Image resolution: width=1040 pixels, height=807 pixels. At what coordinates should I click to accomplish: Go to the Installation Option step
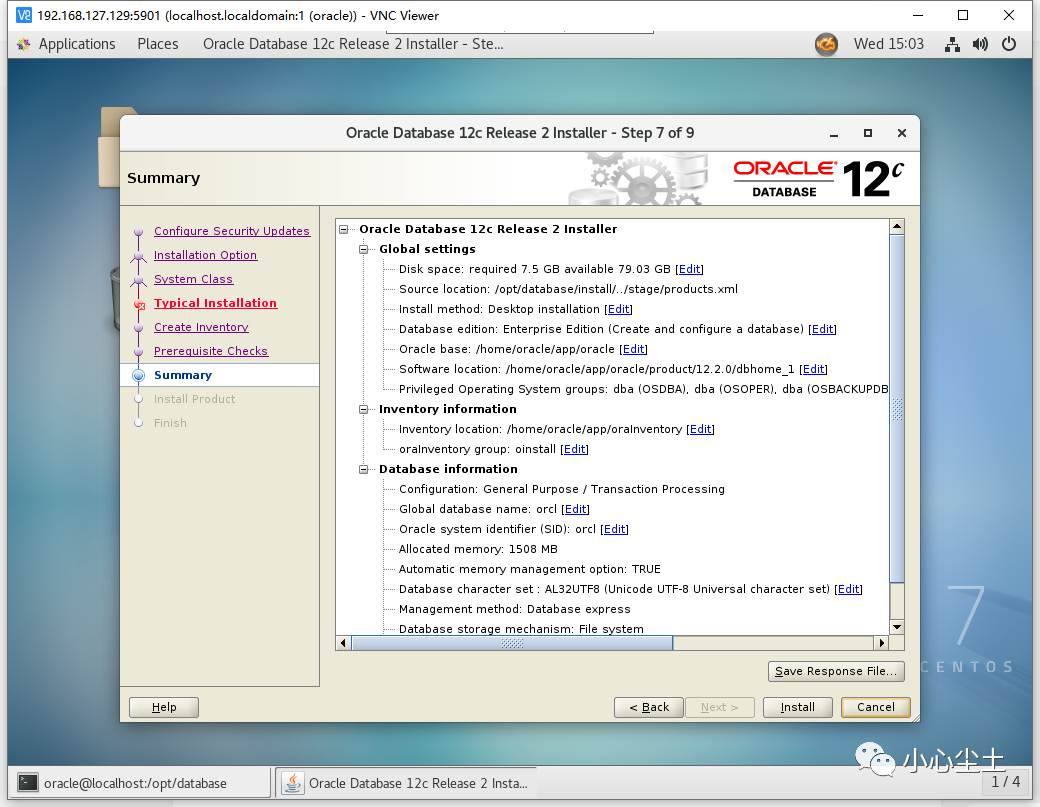click(205, 255)
